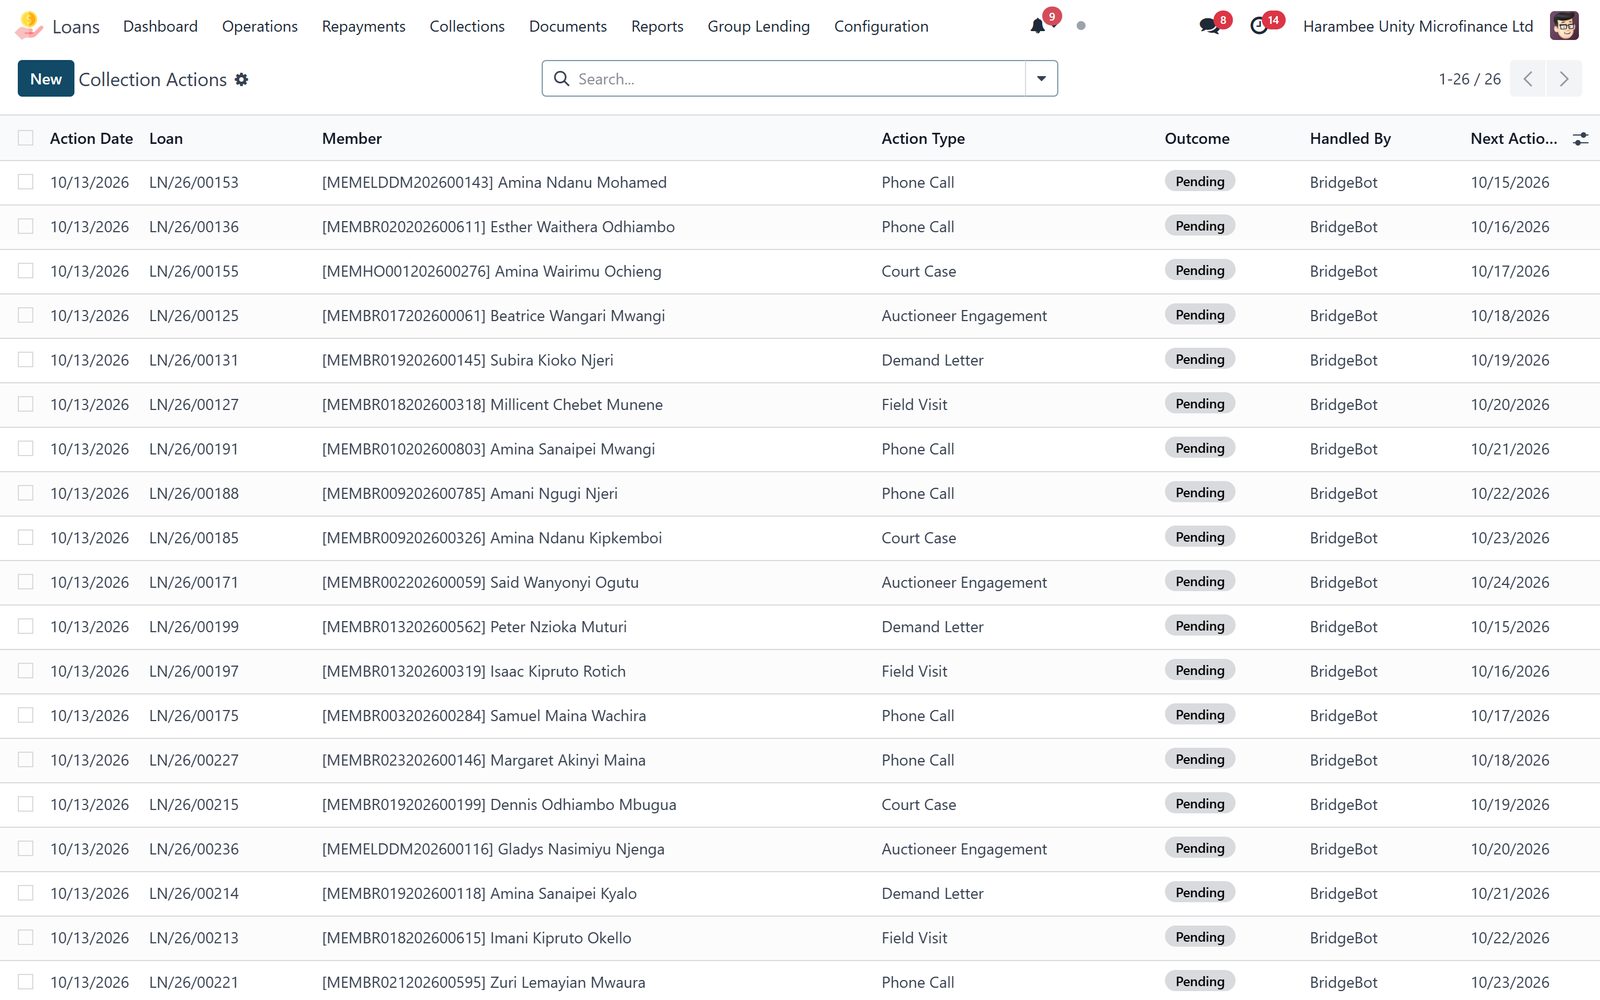
Task: Click the user avatar picture
Action: 1564,26
